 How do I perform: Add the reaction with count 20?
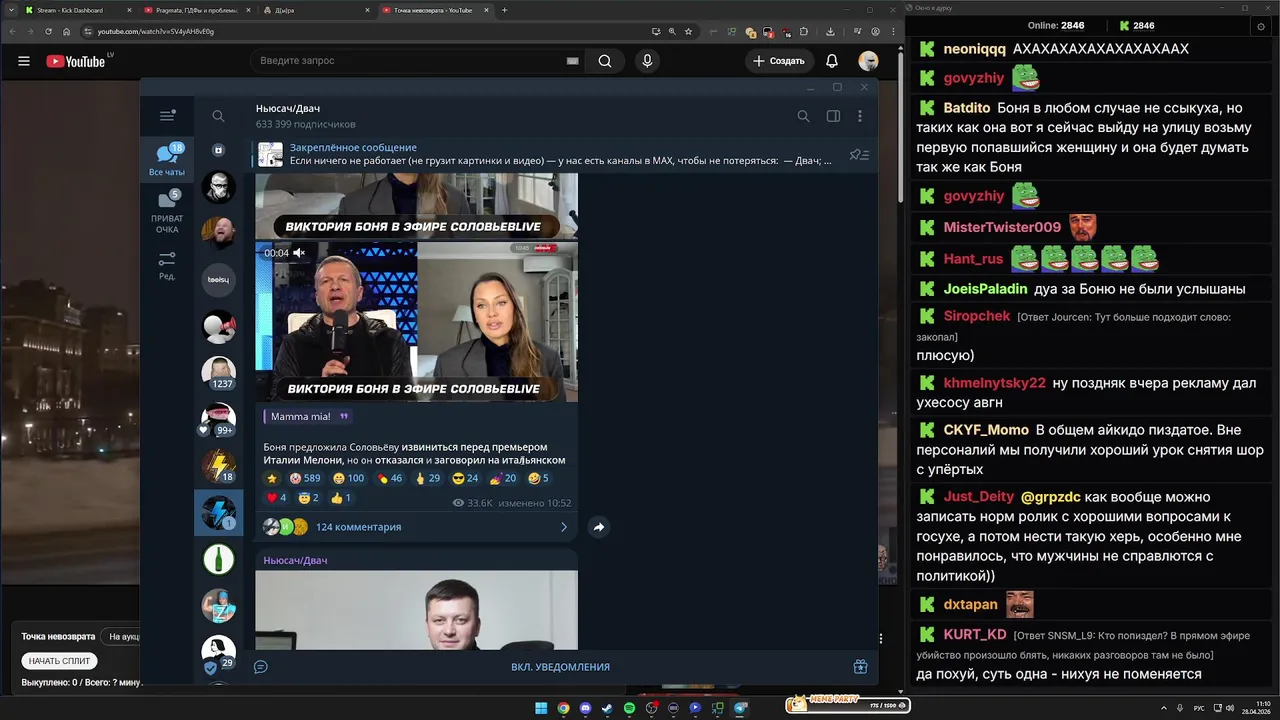[503, 478]
